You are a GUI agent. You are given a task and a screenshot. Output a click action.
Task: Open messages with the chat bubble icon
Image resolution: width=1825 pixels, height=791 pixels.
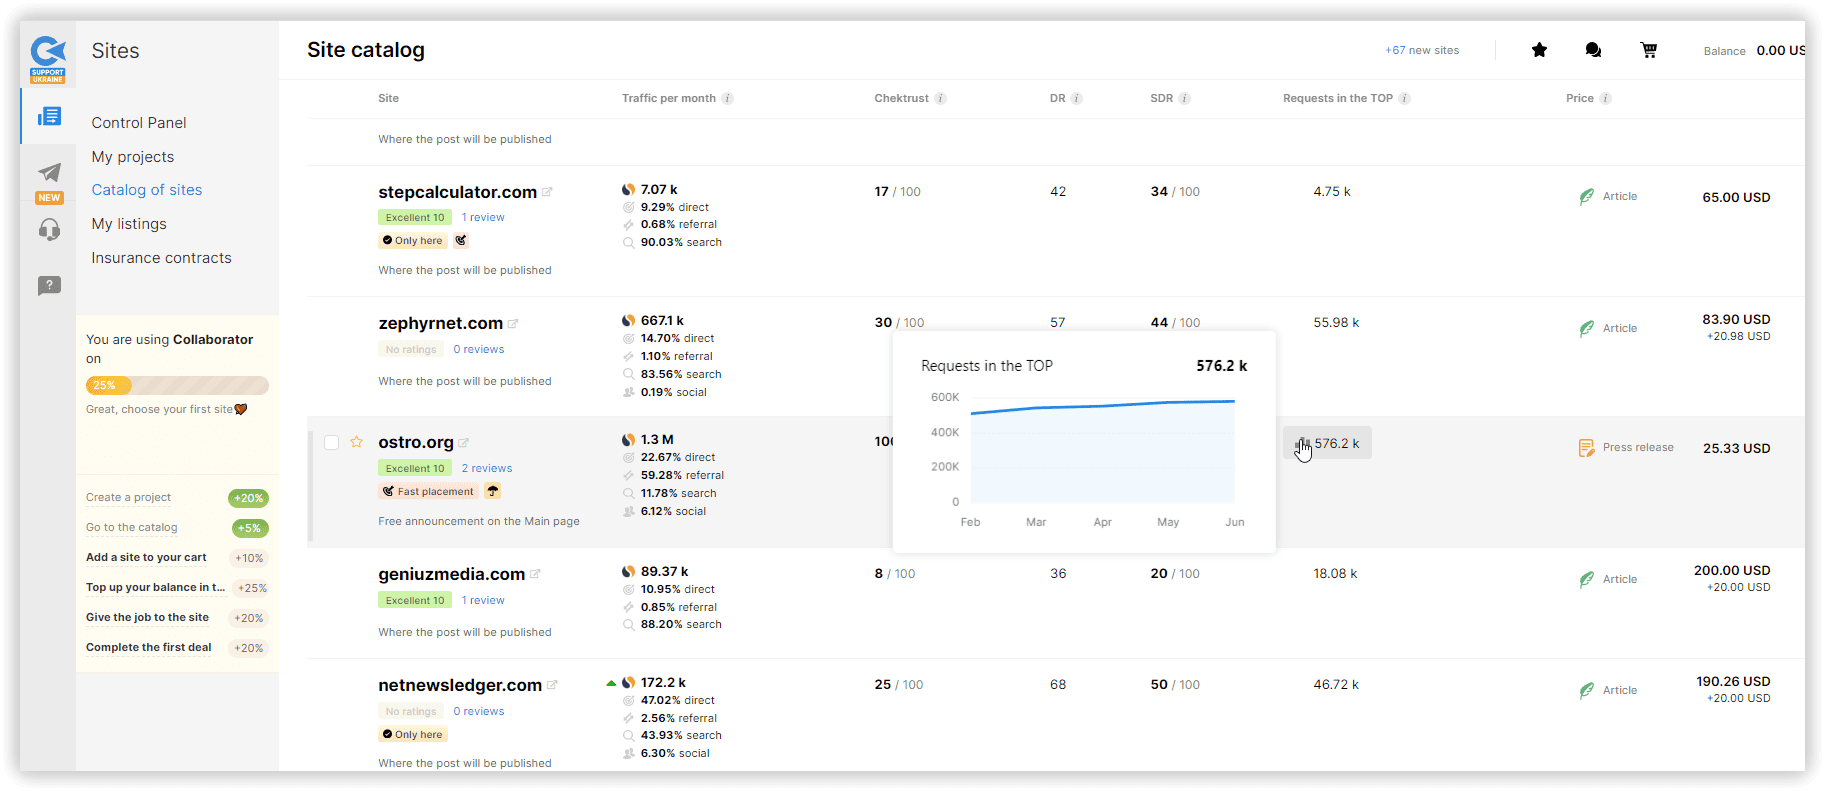point(1593,50)
